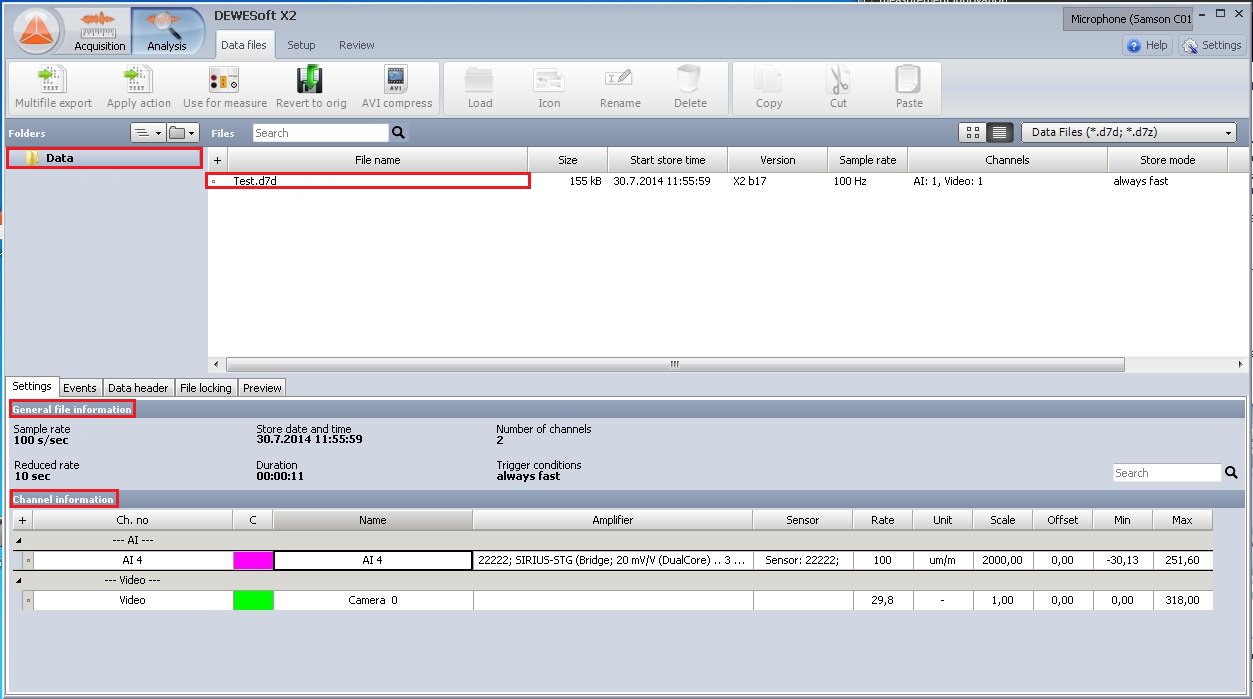Open the folder actions dropdown
The height and width of the screenshot is (699, 1253).
pos(182,133)
